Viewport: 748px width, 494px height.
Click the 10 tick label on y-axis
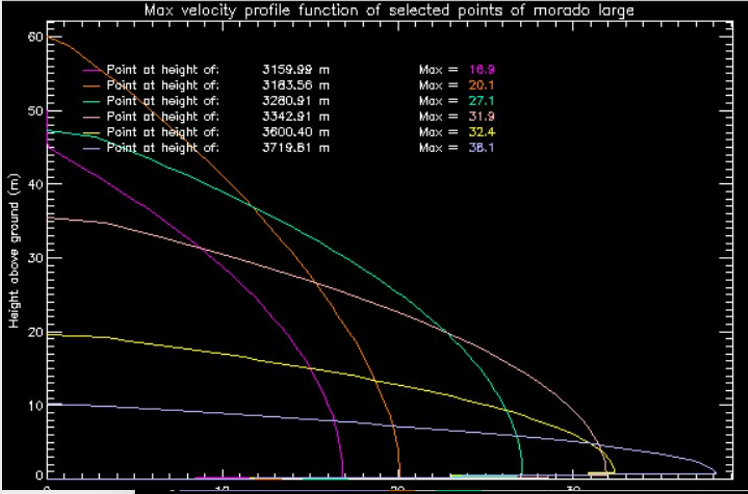34,405
